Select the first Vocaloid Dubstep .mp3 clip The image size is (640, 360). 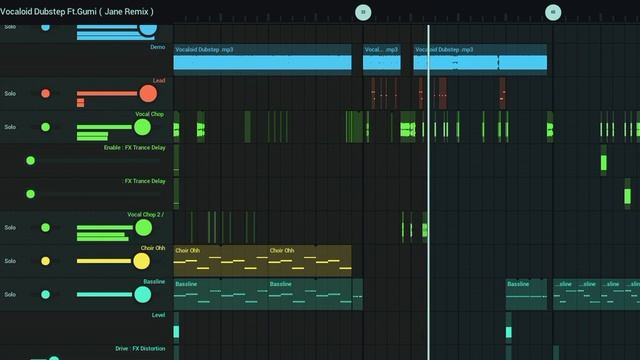coord(262,60)
